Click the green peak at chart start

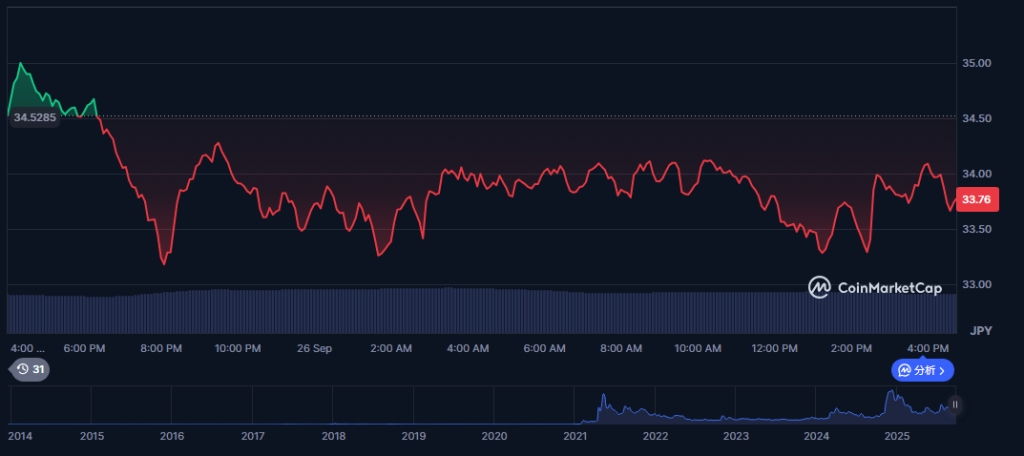click(x=21, y=65)
